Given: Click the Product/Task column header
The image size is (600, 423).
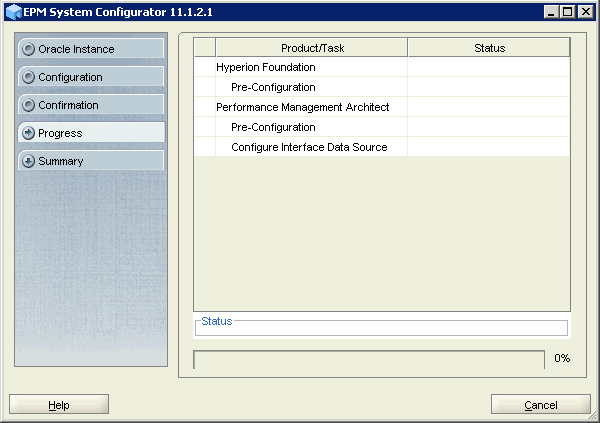Looking at the screenshot, I should [x=311, y=48].
